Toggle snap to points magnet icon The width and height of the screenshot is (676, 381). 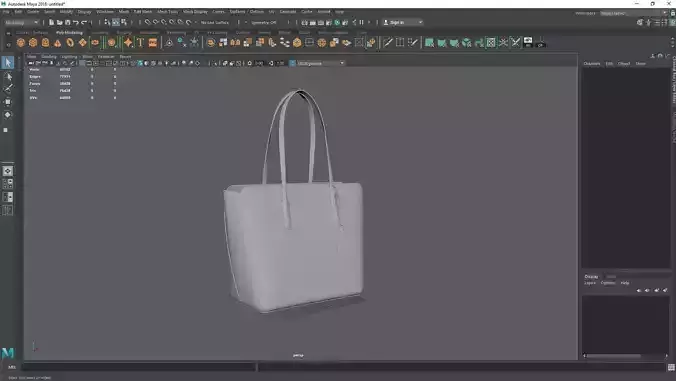164,22
